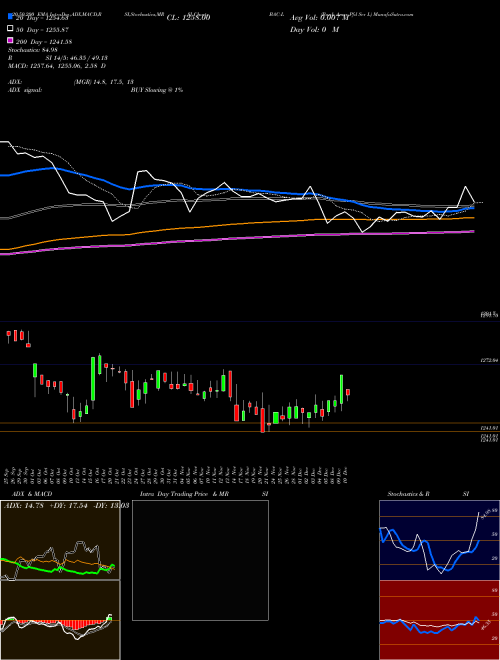Click the 'ADX: 14.78' value in indicator panel

click(x=24, y=505)
